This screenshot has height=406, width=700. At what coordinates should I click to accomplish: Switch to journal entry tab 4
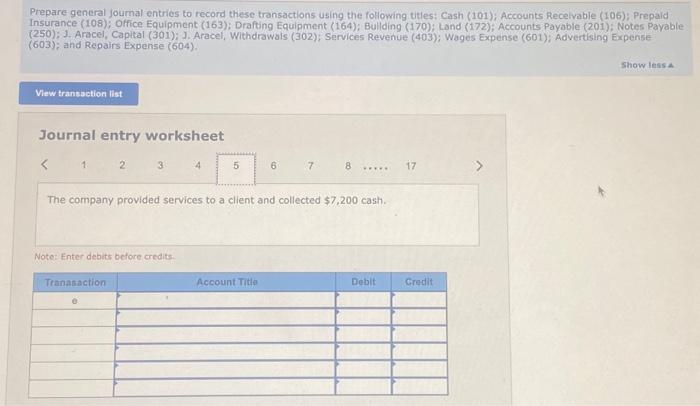[198, 165]
